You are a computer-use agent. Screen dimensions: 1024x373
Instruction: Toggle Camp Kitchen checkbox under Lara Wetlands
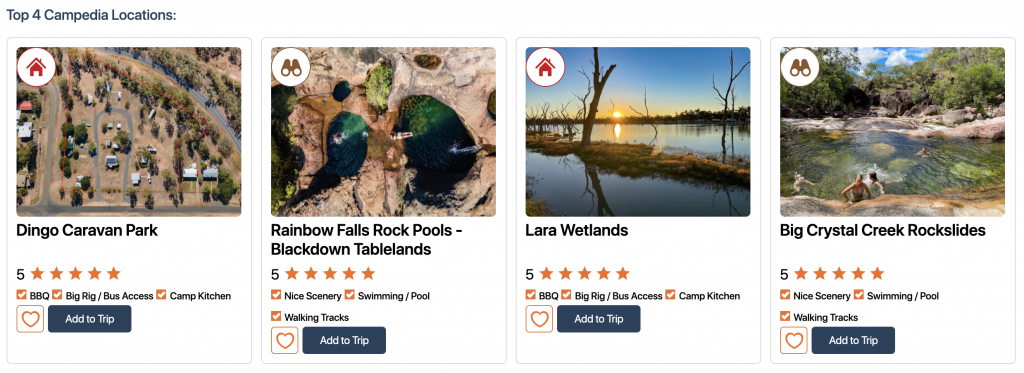[671, 295]
